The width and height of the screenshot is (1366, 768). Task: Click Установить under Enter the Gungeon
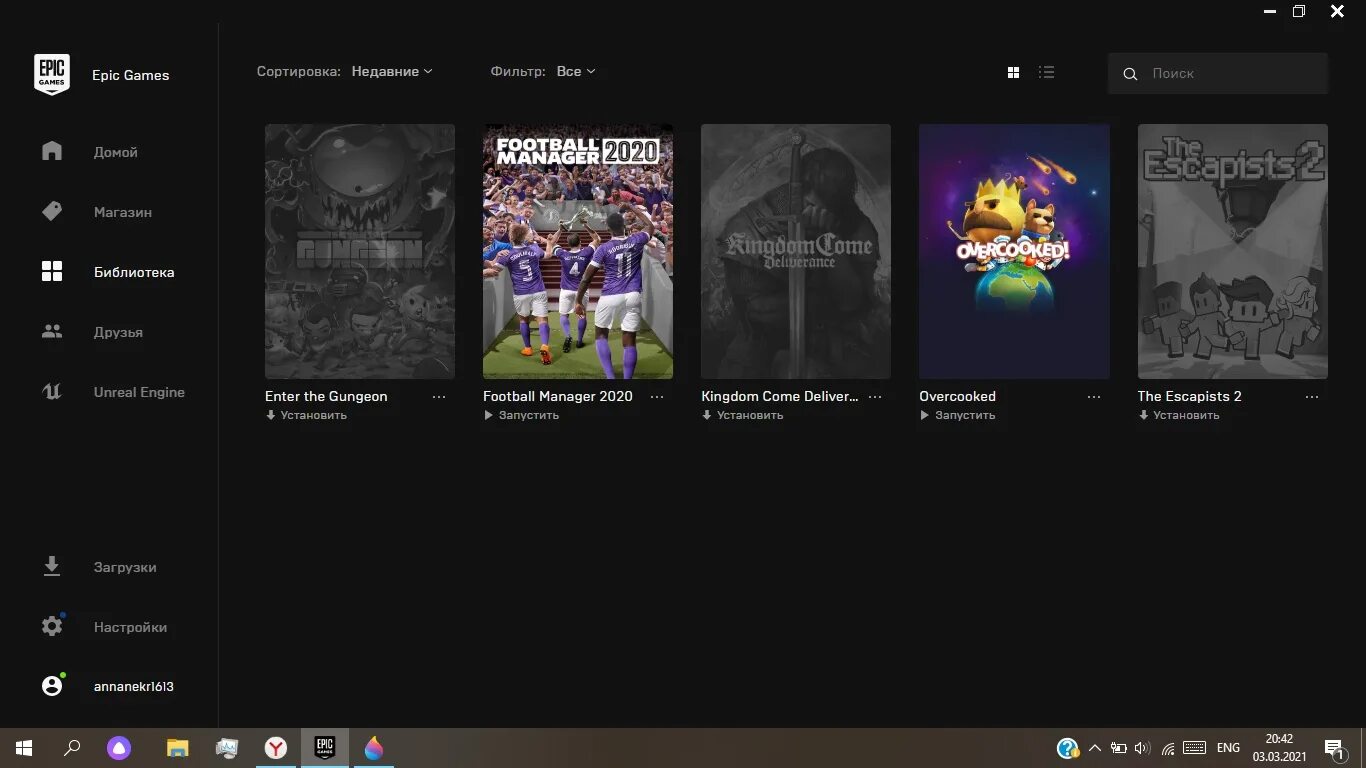(306, 415)
